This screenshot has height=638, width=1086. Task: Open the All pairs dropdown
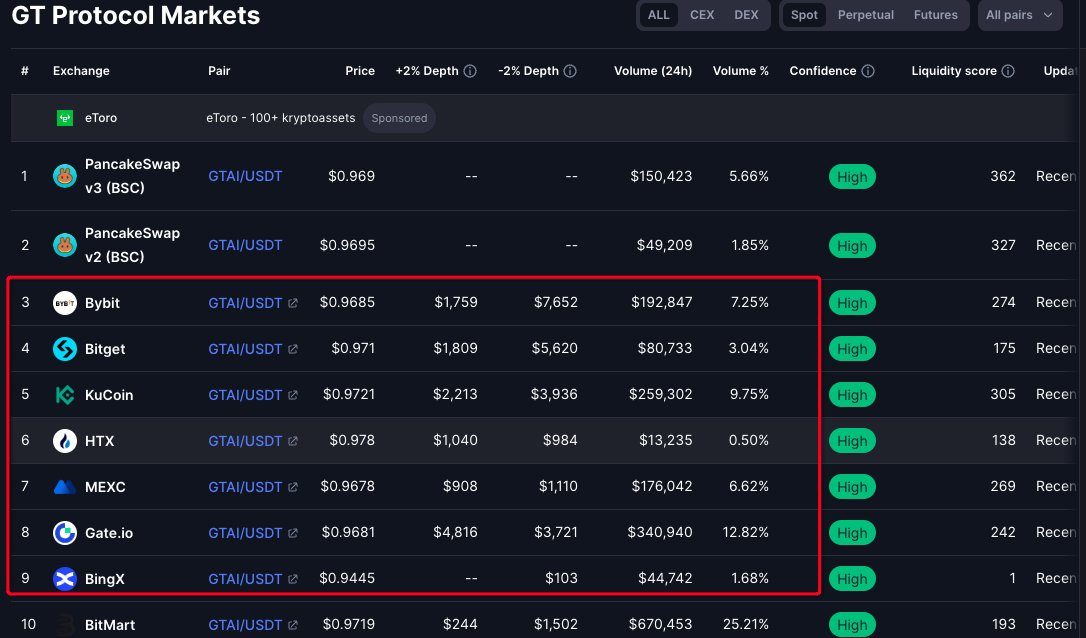(x=1020, y=15)
